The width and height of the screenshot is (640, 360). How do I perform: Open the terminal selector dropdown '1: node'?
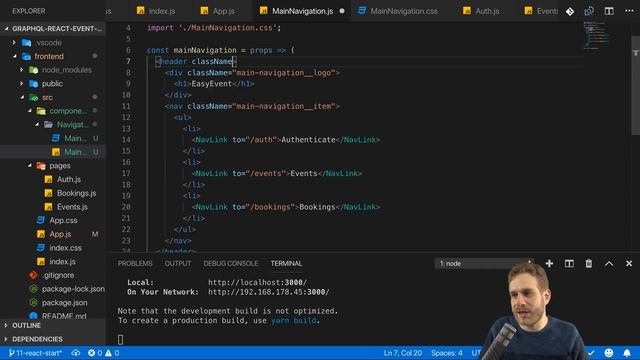pos(484,264)
